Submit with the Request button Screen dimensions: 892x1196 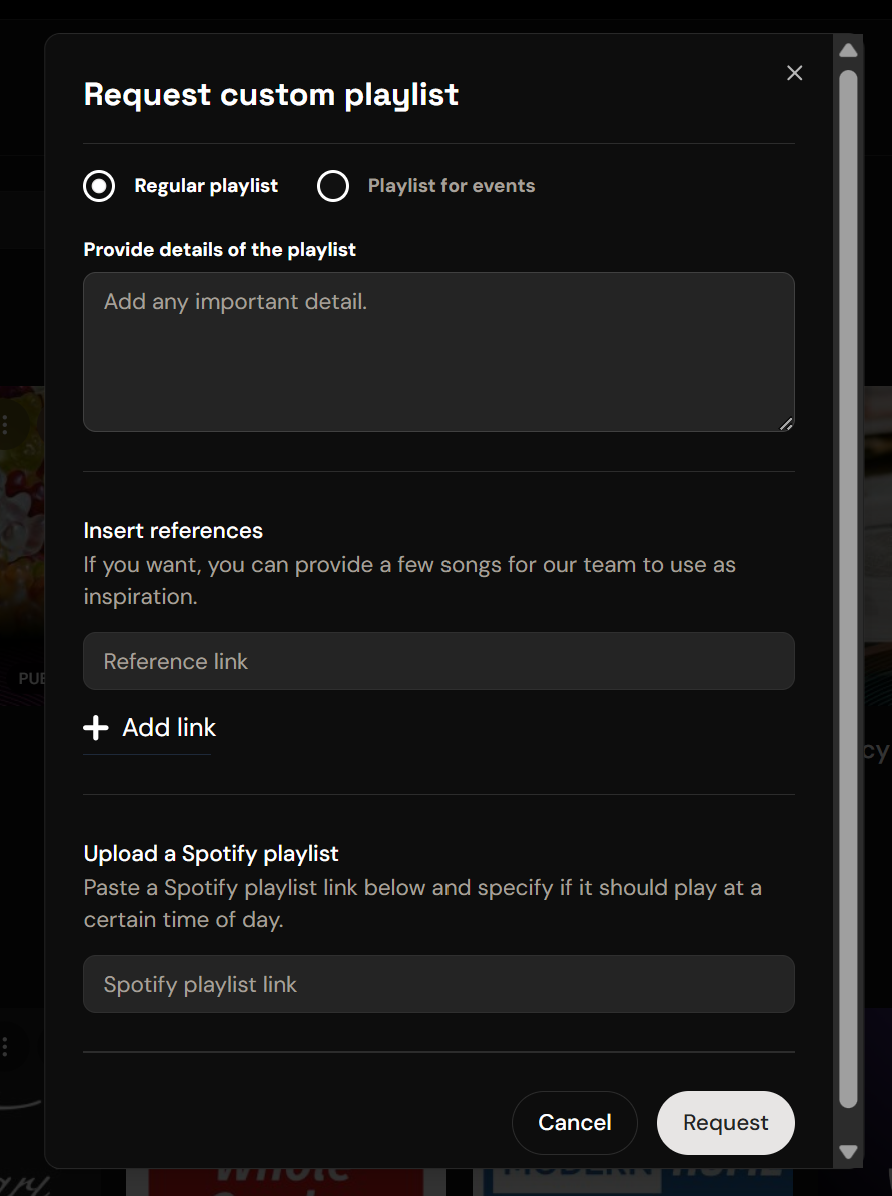click(x=726, y=1122)
